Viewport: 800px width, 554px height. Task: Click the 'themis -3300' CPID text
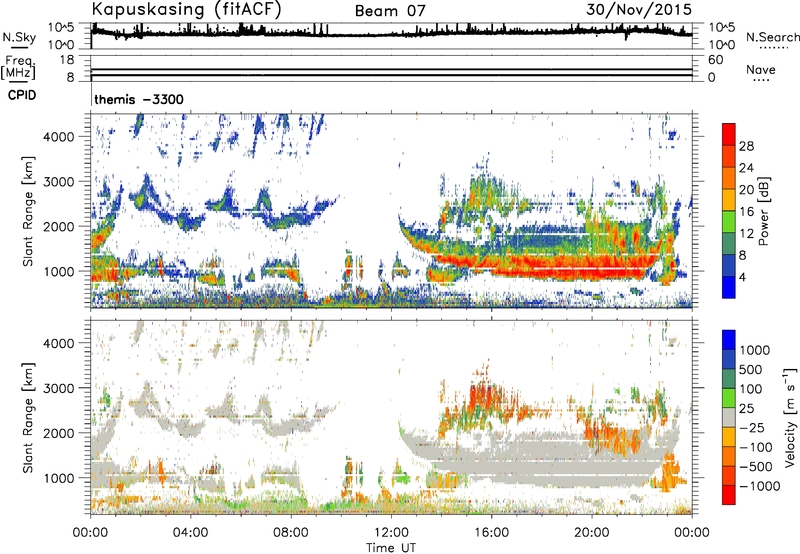139,99
